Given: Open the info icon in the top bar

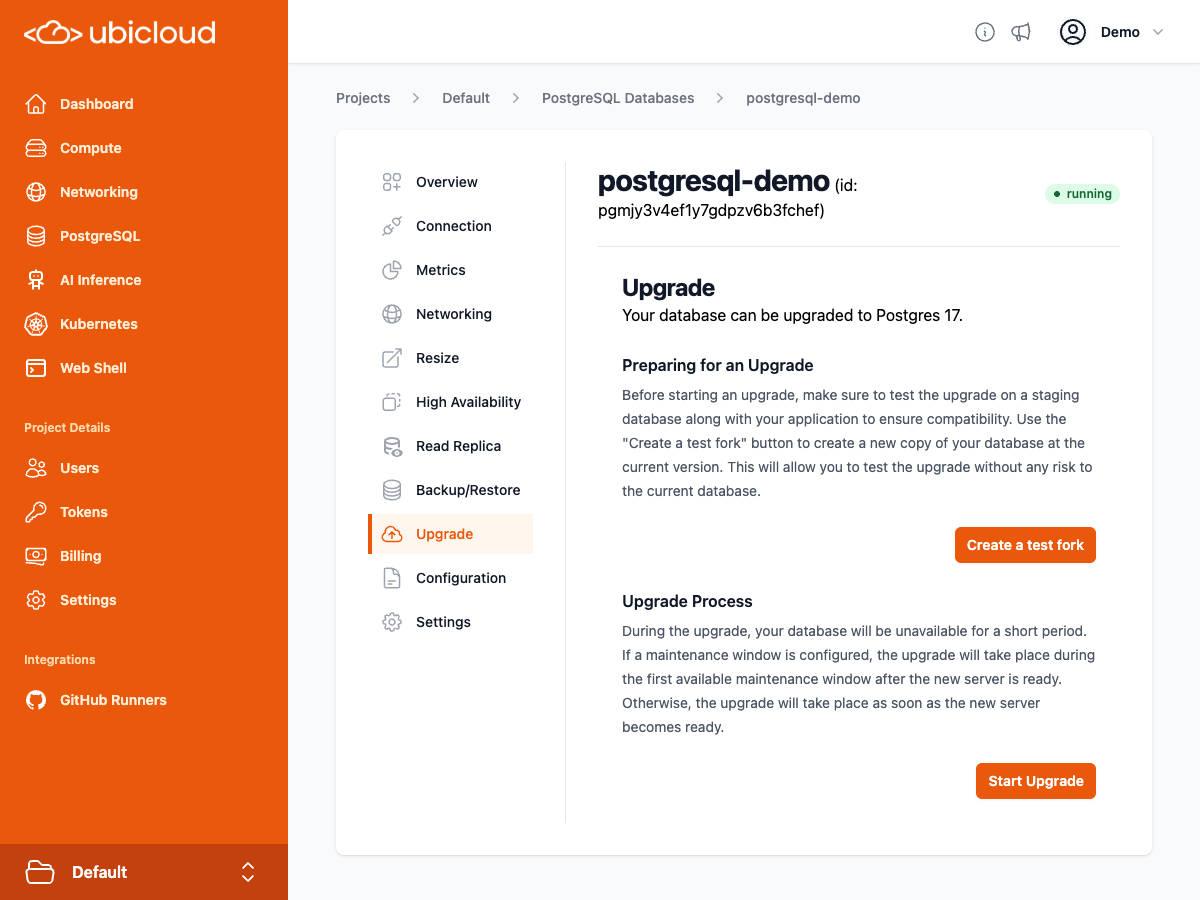Looking at the screenshot, I should click(x=985, y=32).
